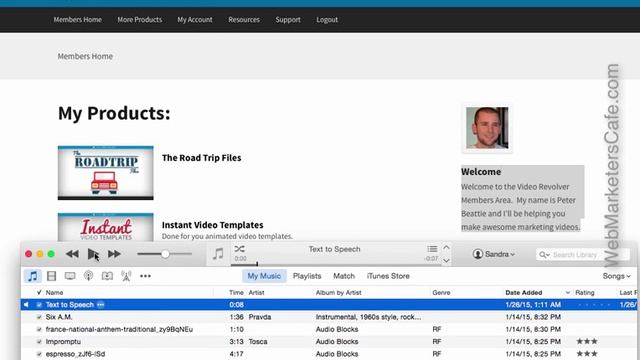Click the iTunes play button
Image resolution: width=640 pixels, height=360 pixels.
click(93, 254)
